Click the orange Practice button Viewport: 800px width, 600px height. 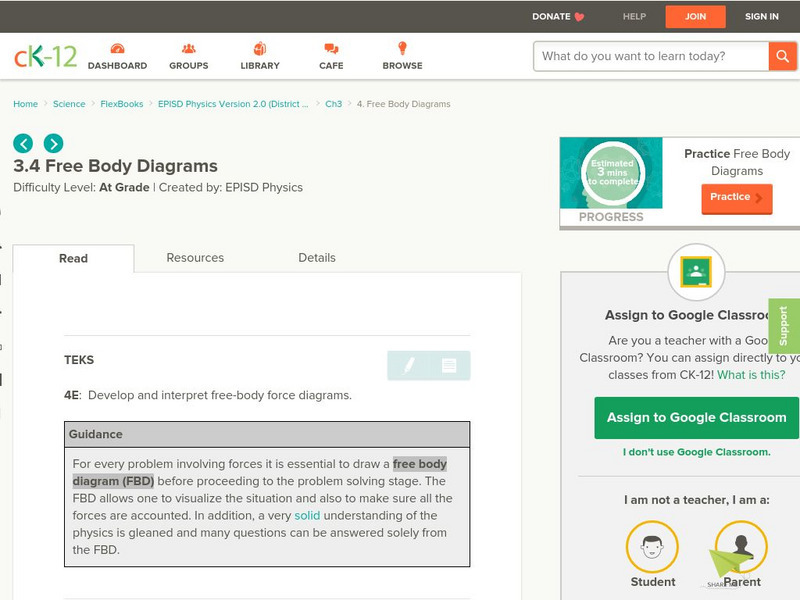736,198
